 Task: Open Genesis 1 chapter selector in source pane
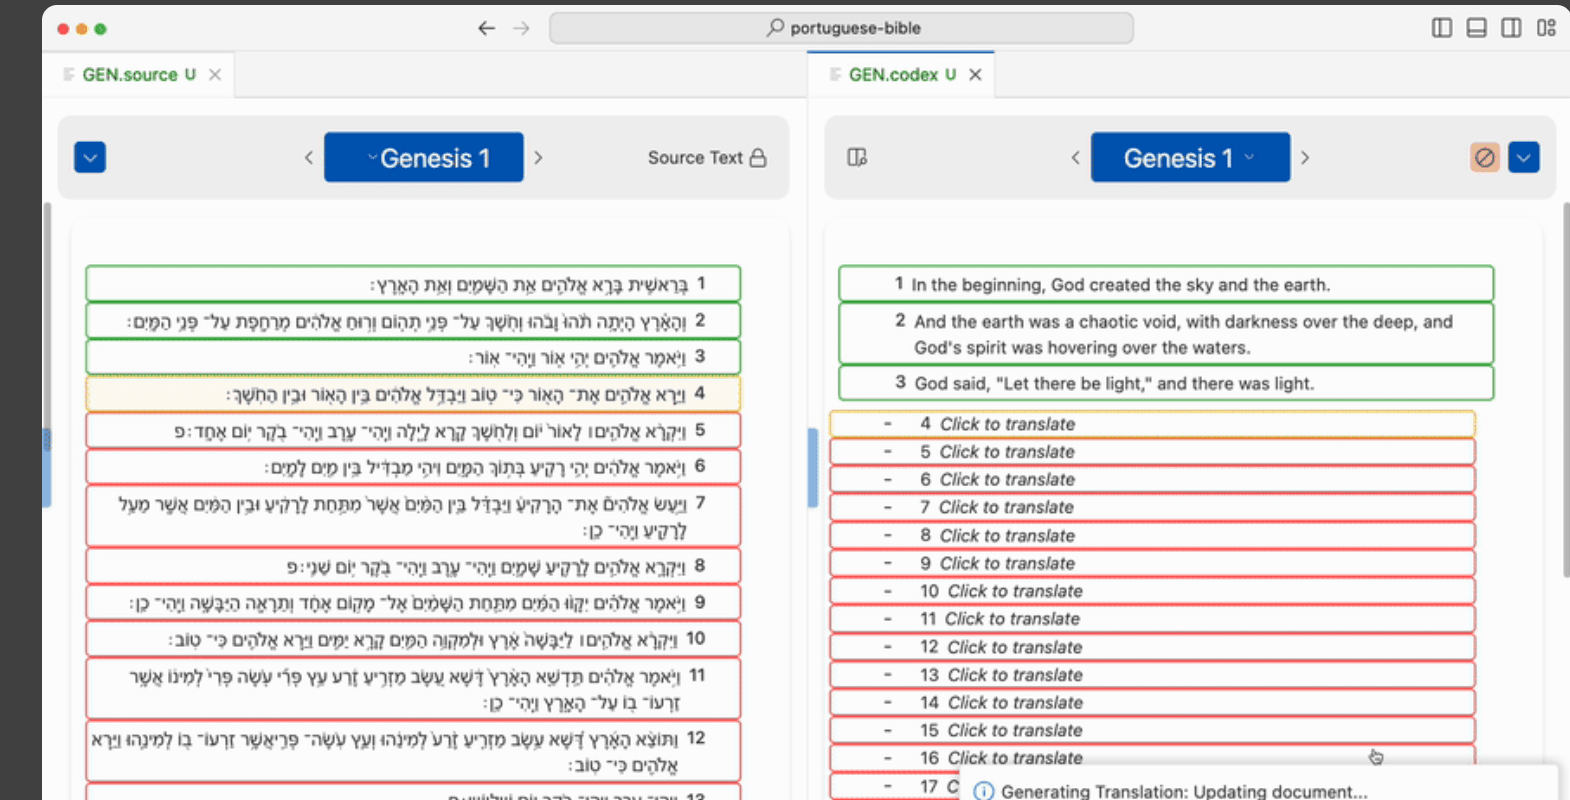pyautogui.click(x=424, y=157)
